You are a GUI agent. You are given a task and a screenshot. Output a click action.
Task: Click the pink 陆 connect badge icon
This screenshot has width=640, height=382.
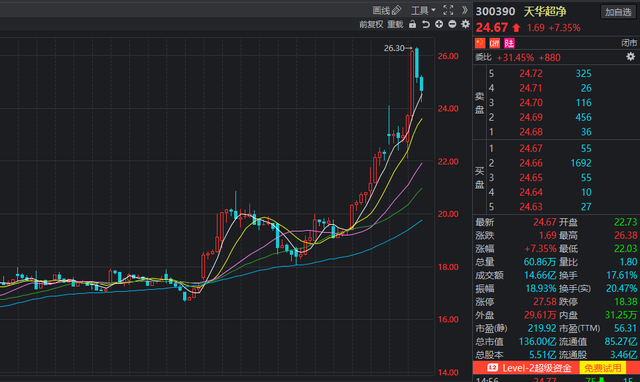509,43
